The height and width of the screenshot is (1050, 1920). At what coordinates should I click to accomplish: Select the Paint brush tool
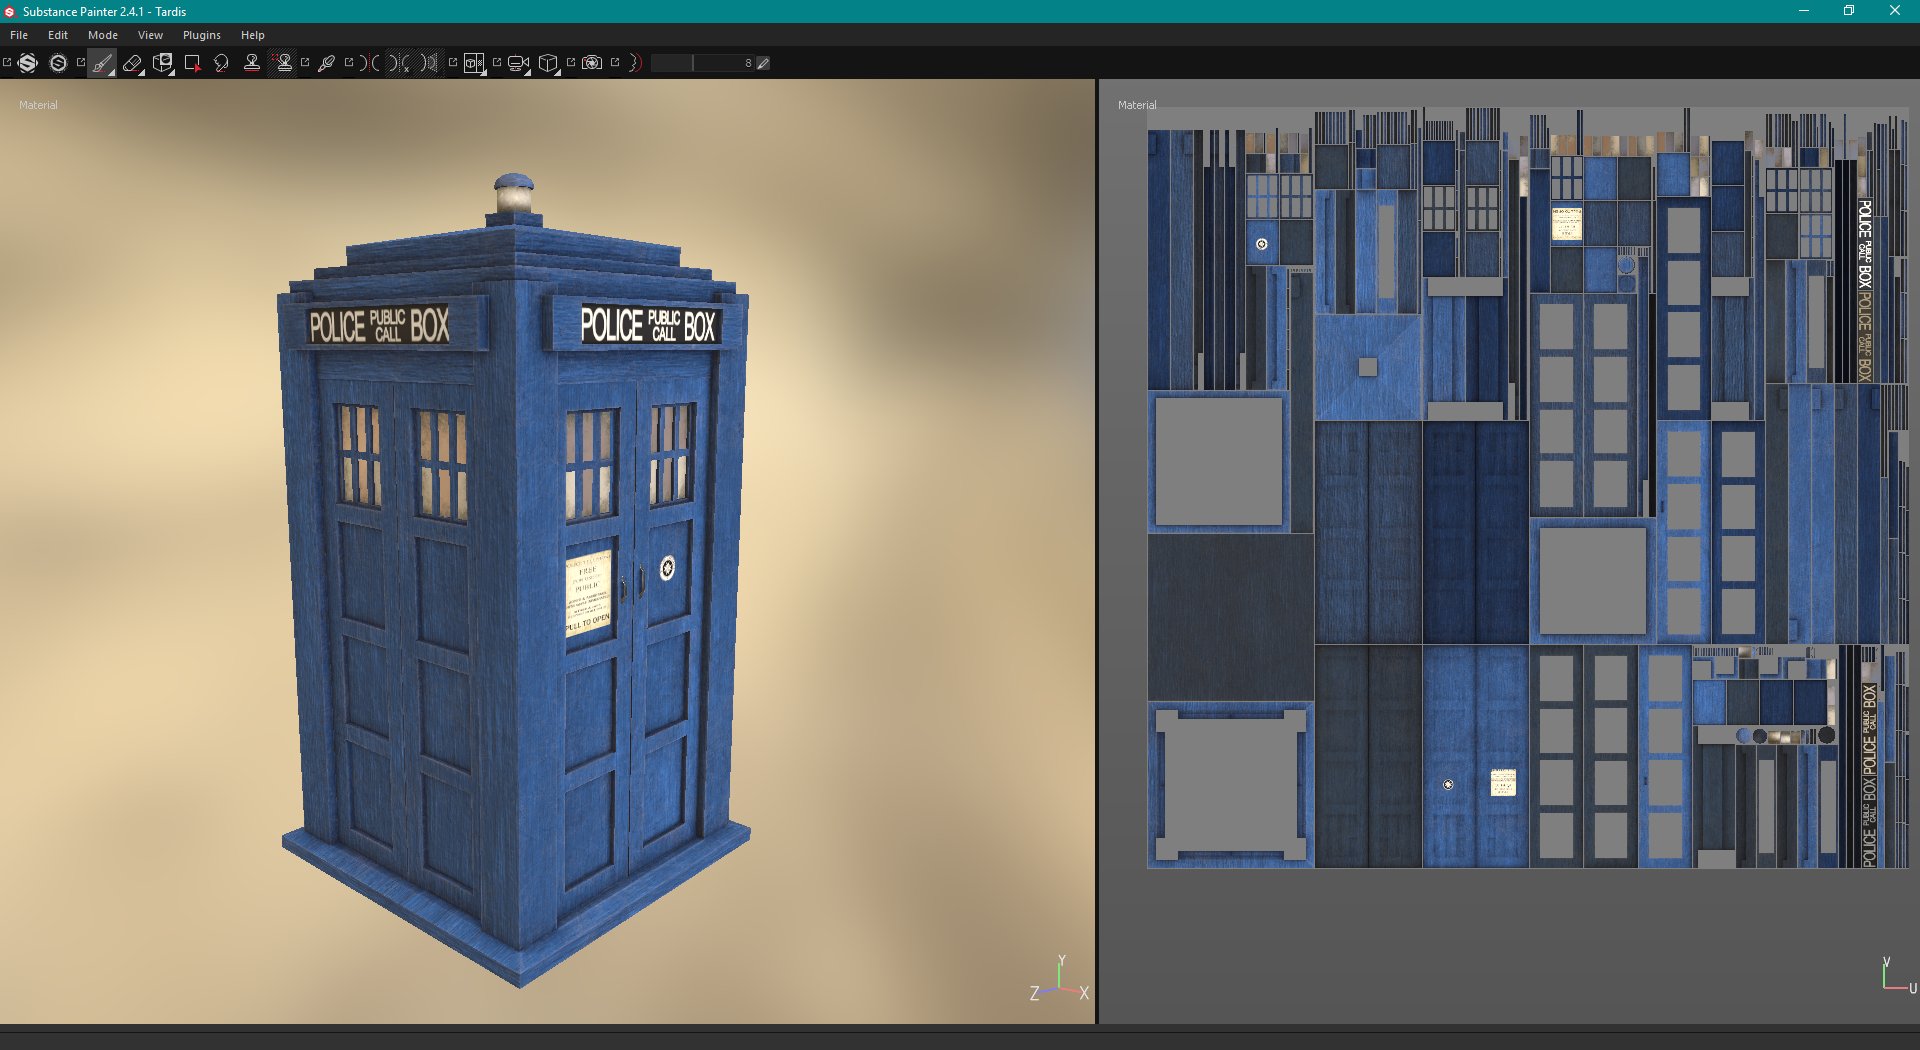pyautogui.click(x=100, y=62)
